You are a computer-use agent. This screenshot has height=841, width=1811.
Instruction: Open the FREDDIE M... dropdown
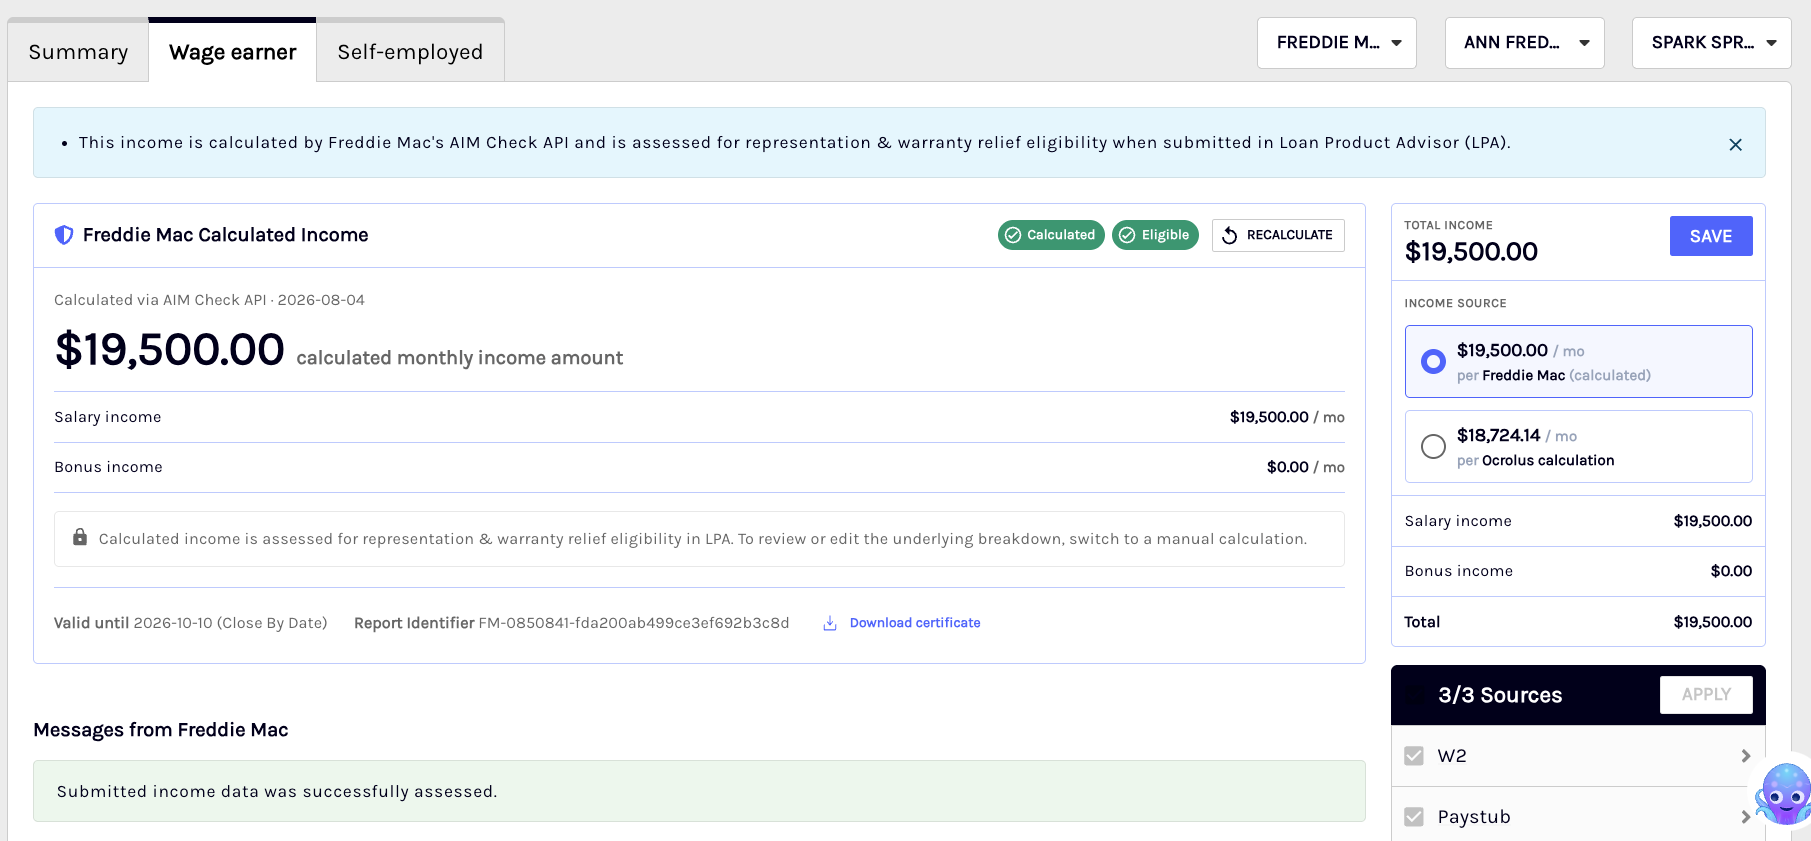[1337, 43]
